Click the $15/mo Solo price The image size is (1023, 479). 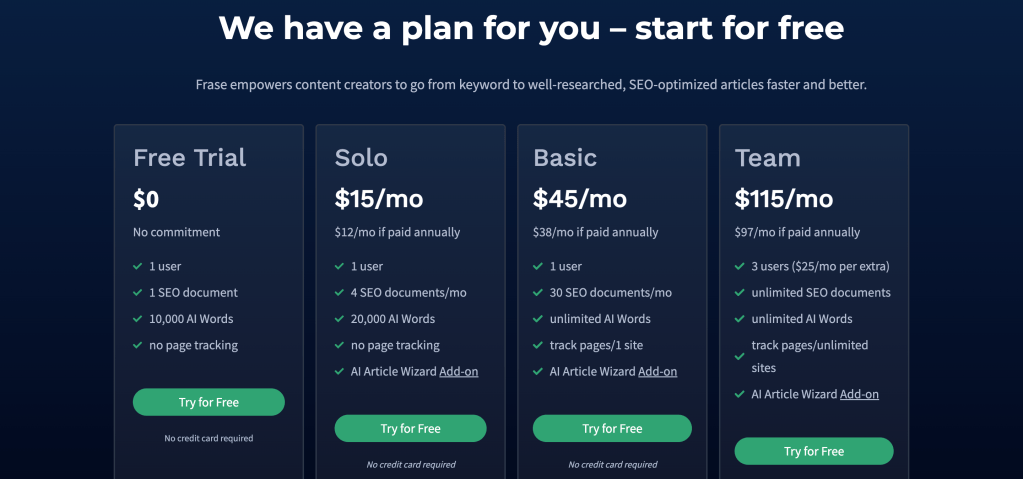point(379,199)
